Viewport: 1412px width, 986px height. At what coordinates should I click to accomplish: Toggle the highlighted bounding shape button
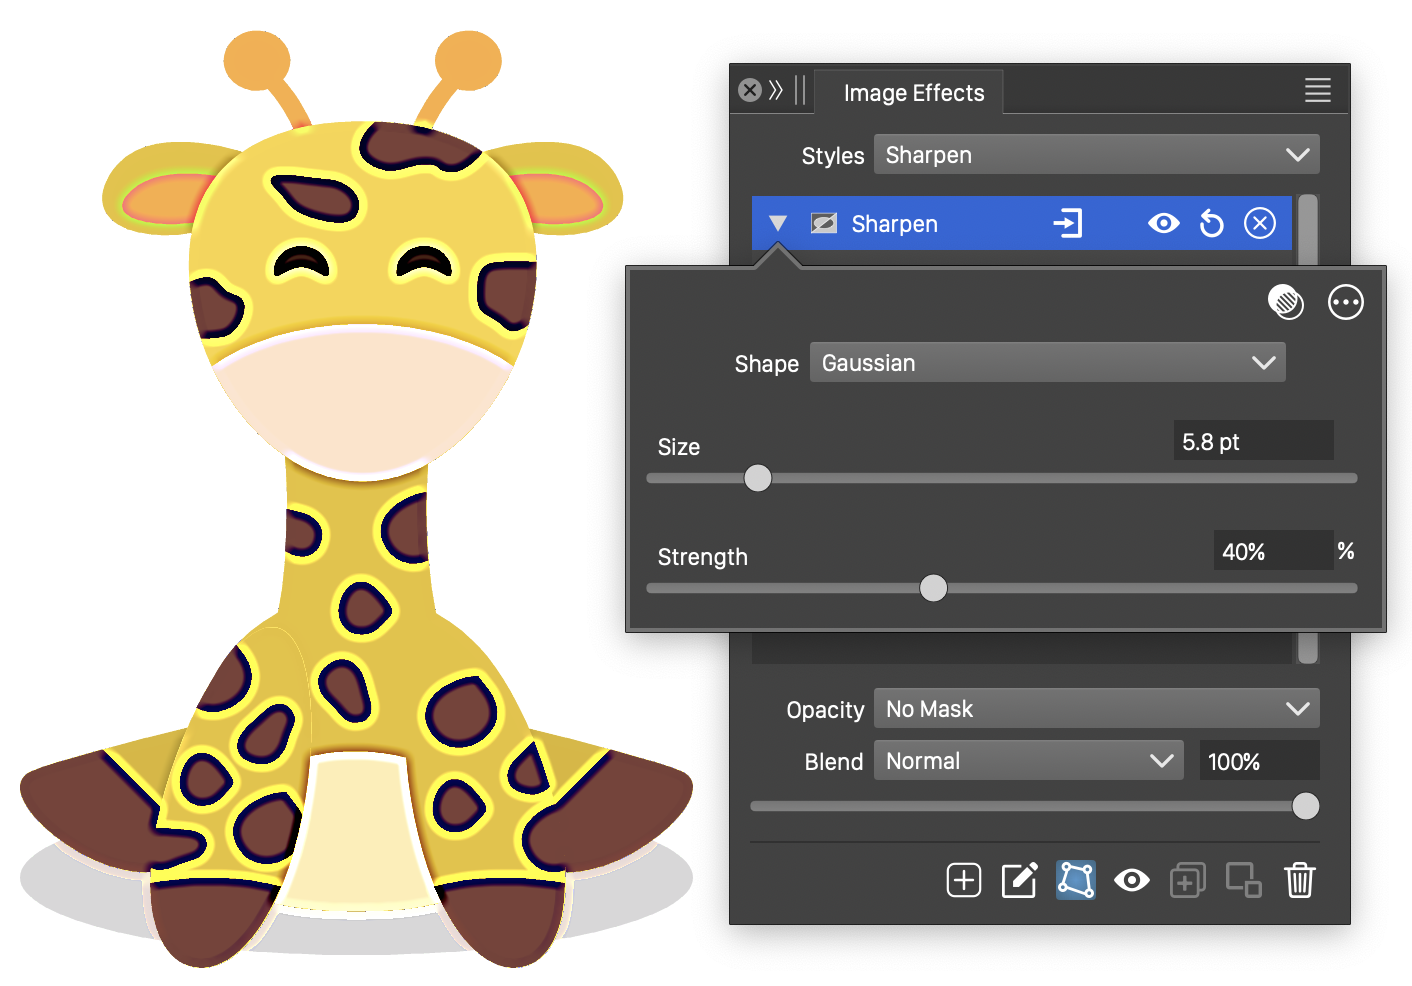coord(1075,880)
